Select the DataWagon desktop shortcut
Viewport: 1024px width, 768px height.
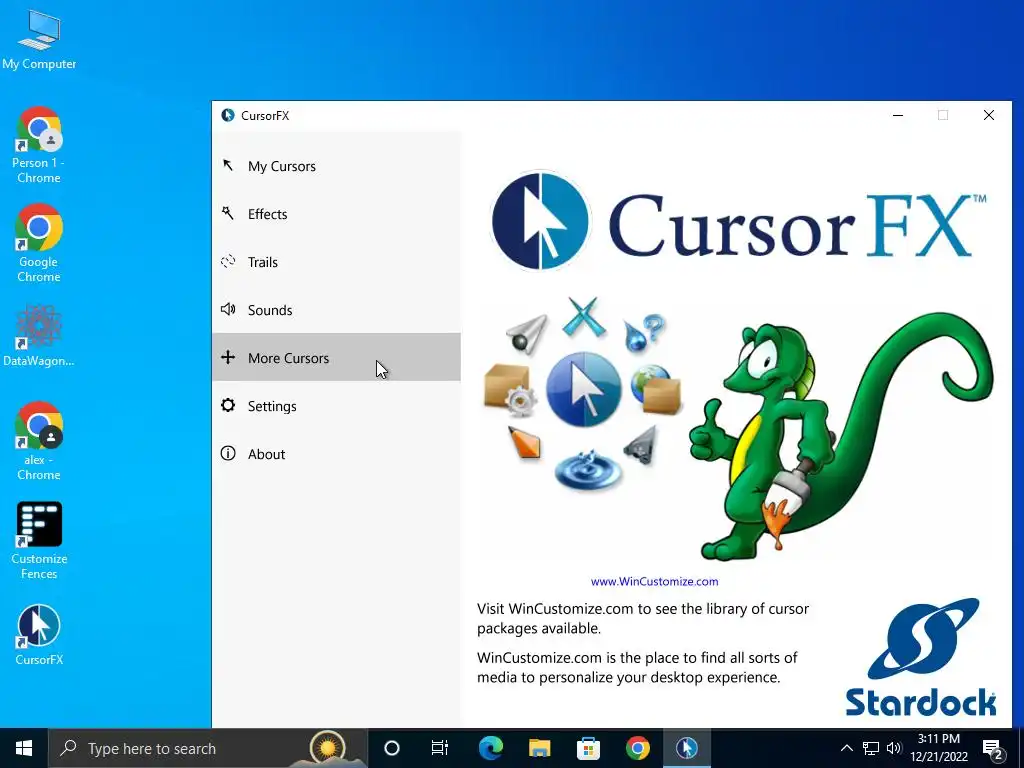point(39,335)
